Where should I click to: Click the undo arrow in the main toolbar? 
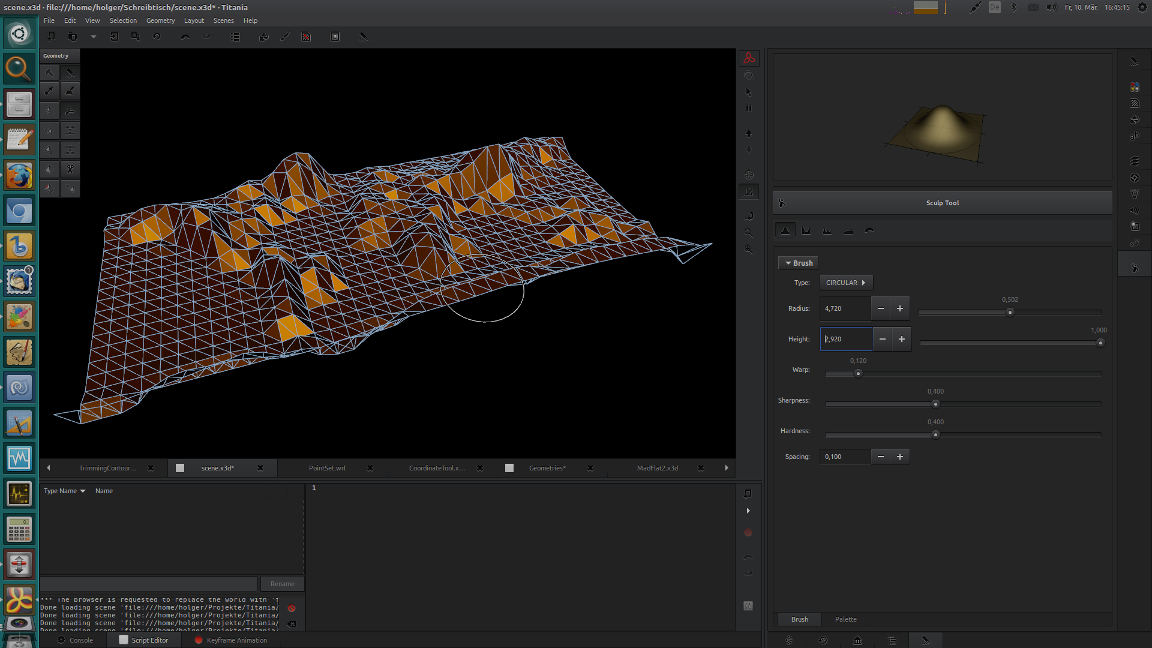[x=185, y=37]
